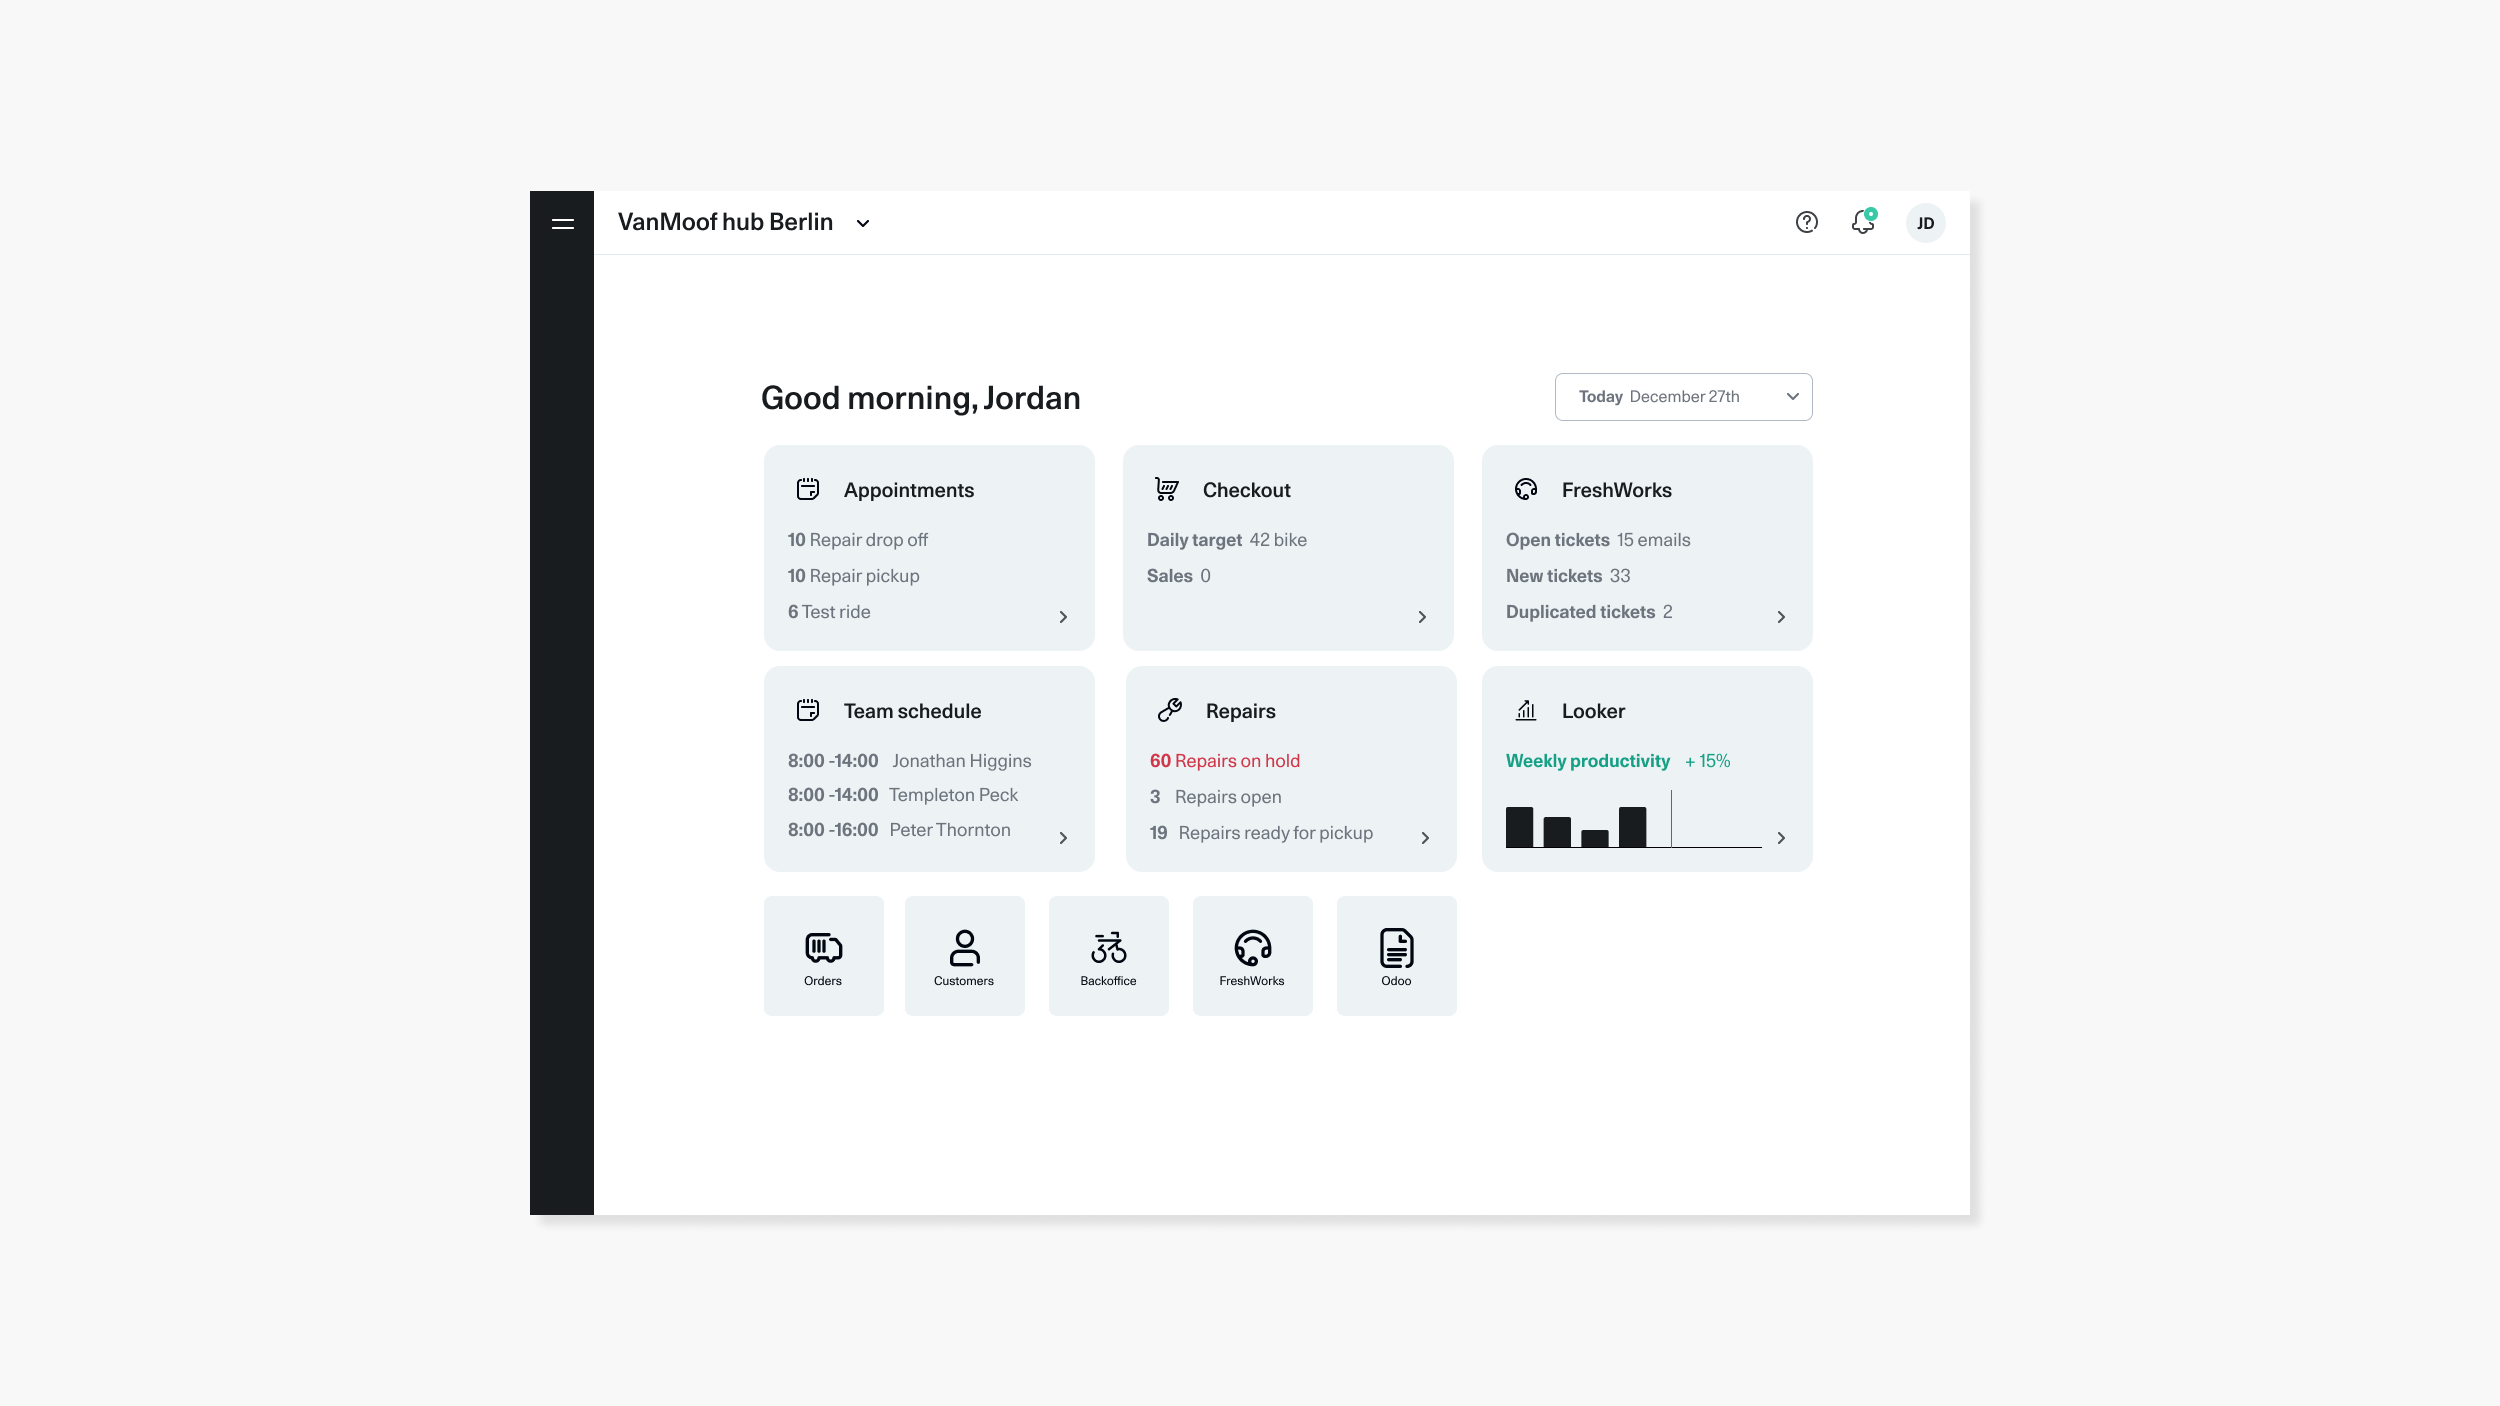Image resolution: width=2500 pixels, height=1406 pixels.
Task: Click '60 Repairs on hold' text
Action: click(x=1225, y=761)
